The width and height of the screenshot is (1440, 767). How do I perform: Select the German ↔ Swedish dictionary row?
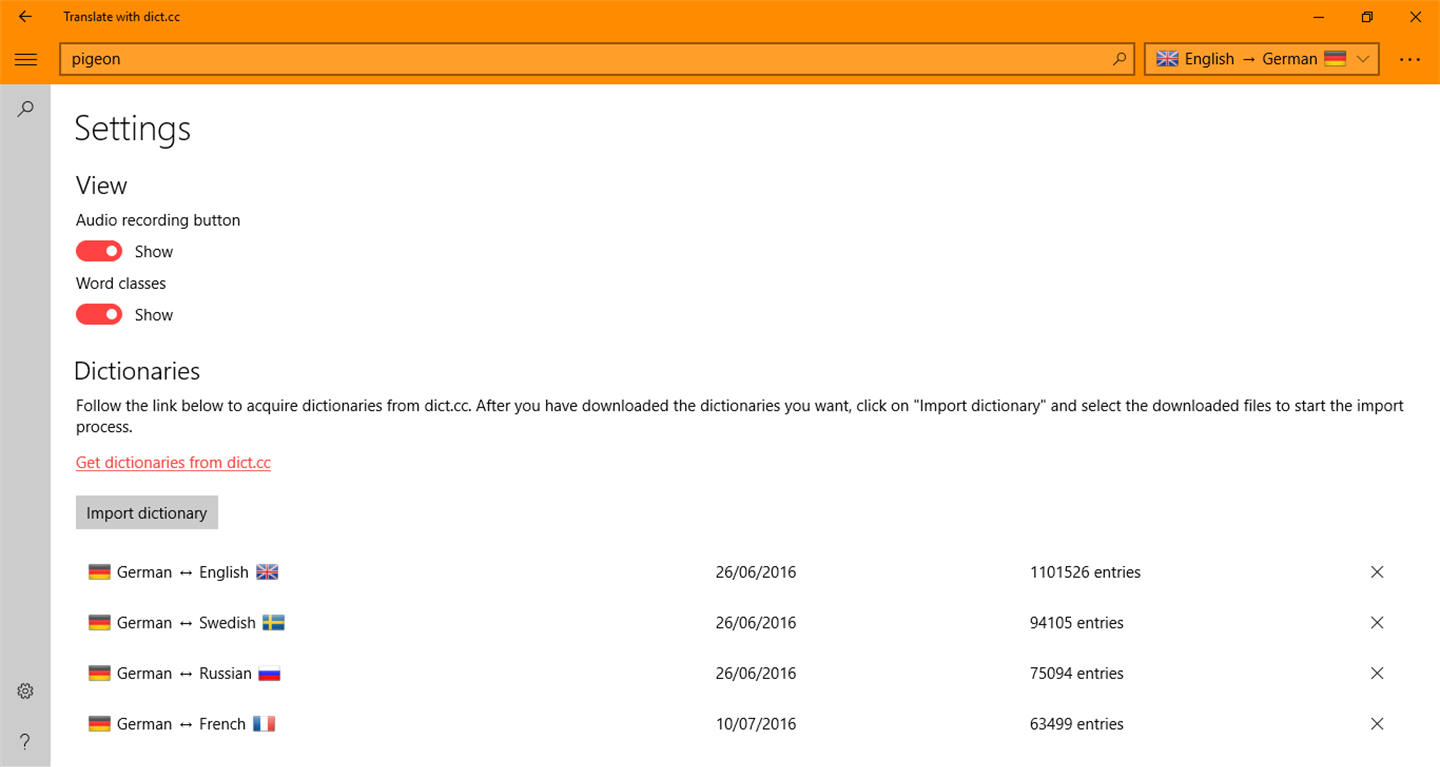pyautogui.click(x=739, y=622)
